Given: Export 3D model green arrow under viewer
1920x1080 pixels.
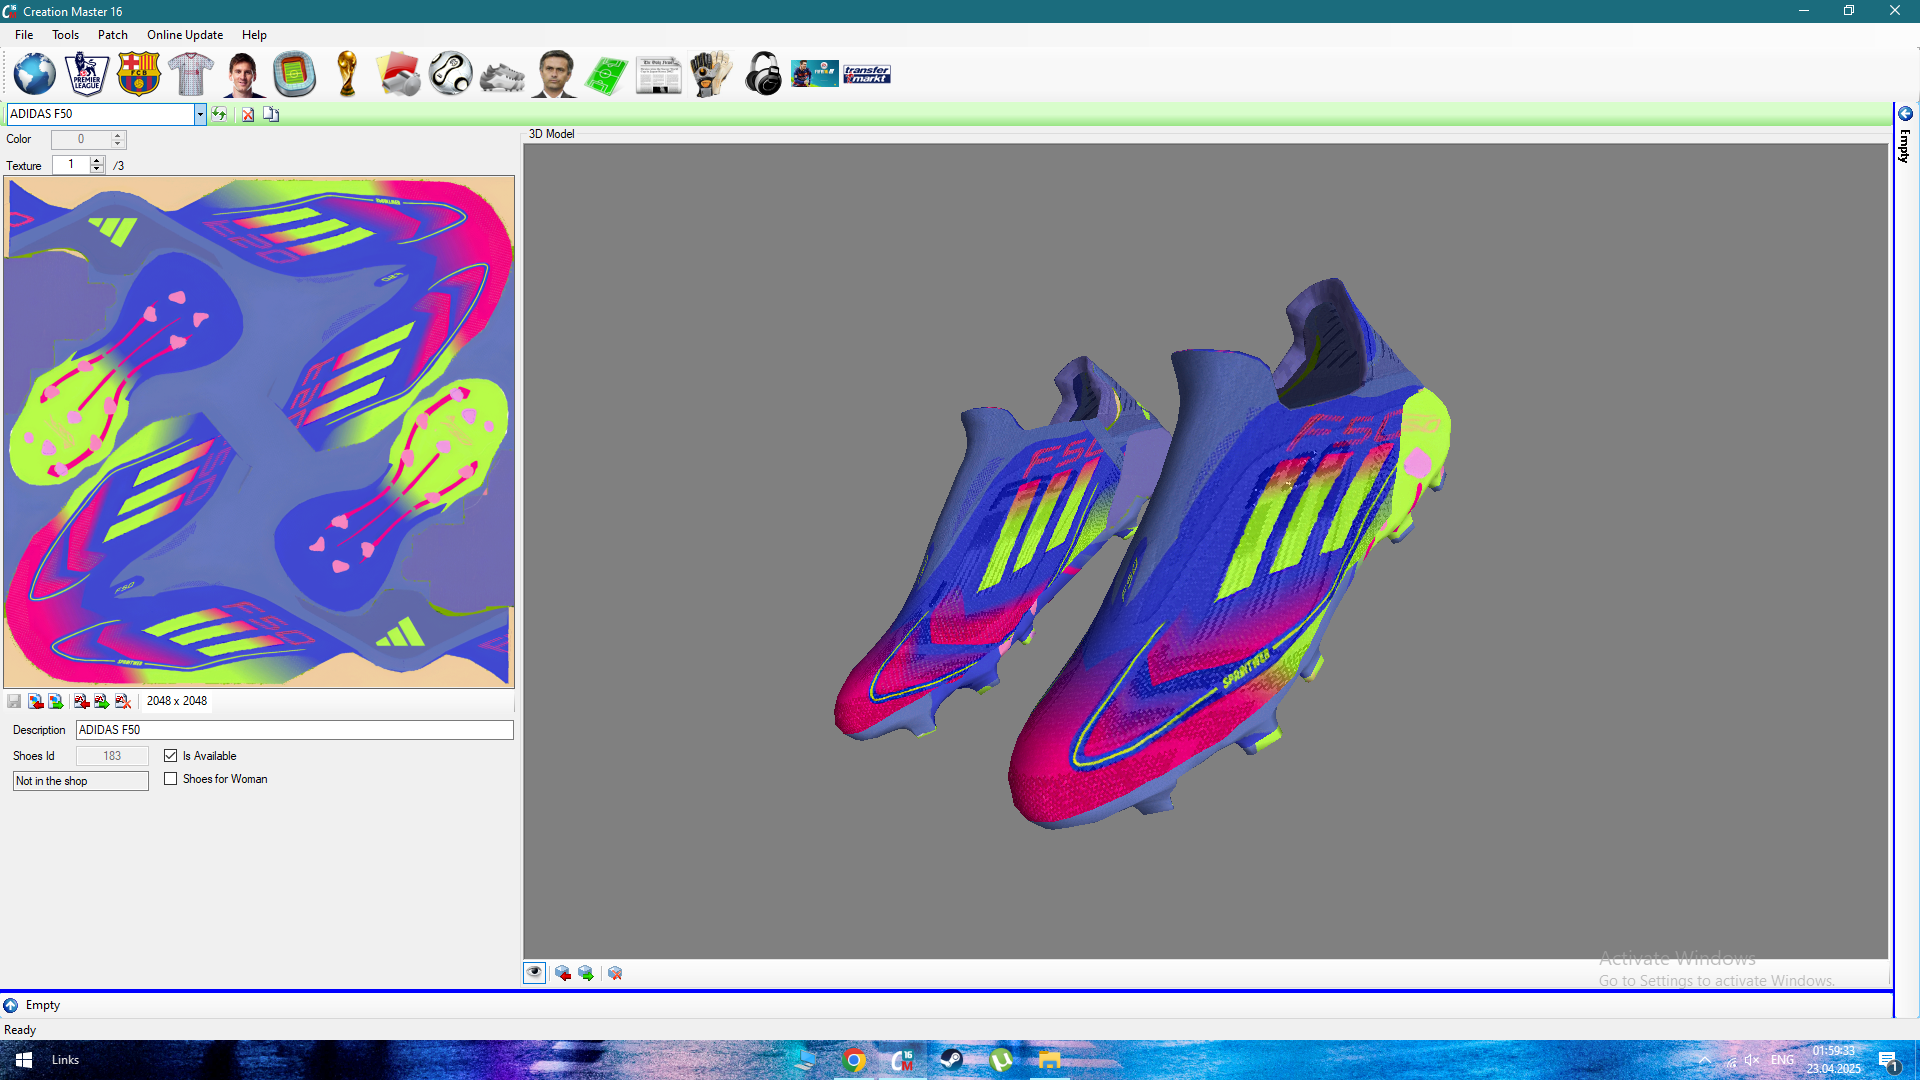Looking at the screenshot, I should (x=586, y=973).
